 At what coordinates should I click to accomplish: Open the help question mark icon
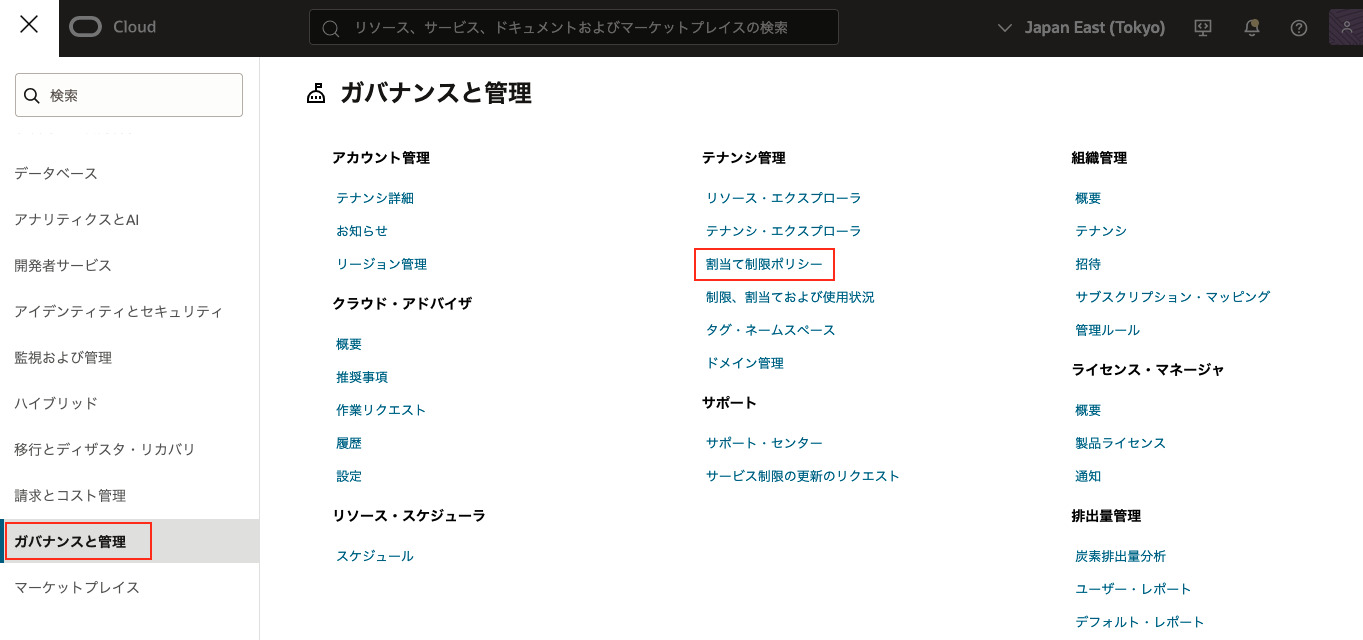[x=1299, y=28]
